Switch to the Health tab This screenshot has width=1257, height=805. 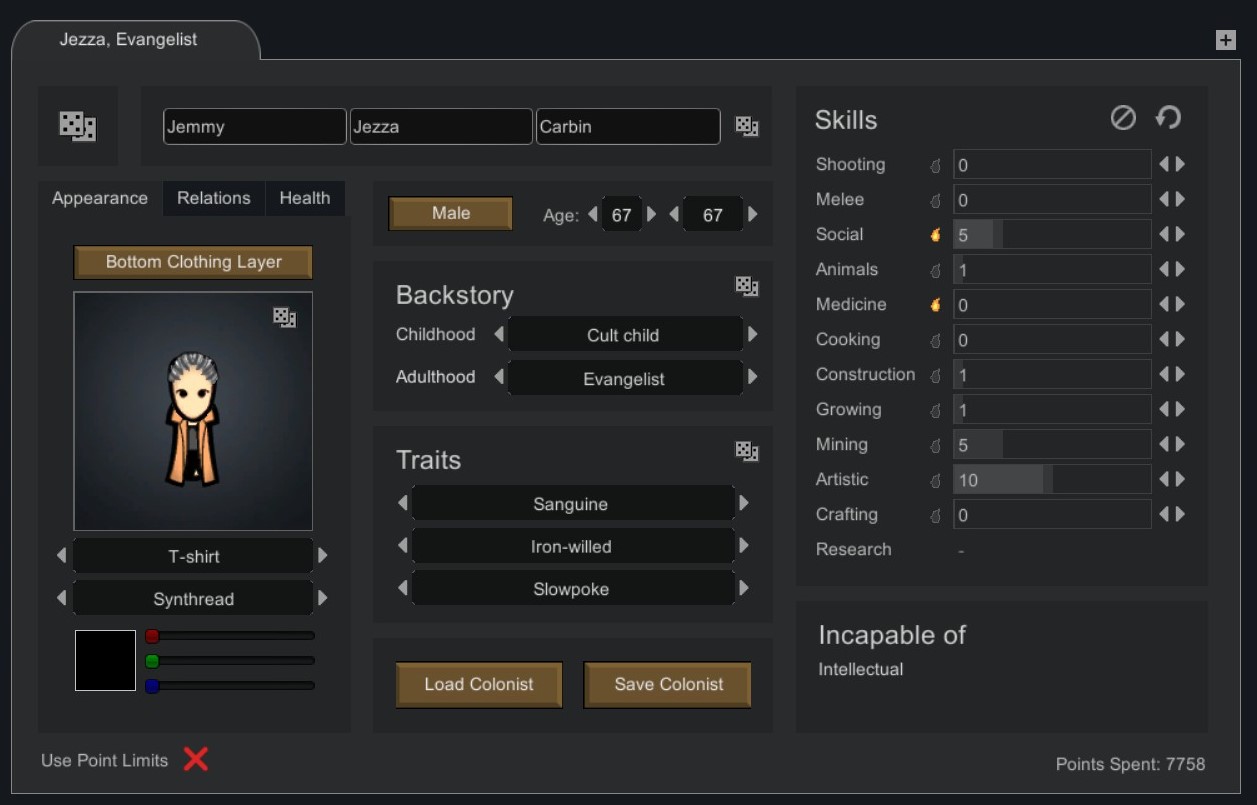[x=305, y=198]
